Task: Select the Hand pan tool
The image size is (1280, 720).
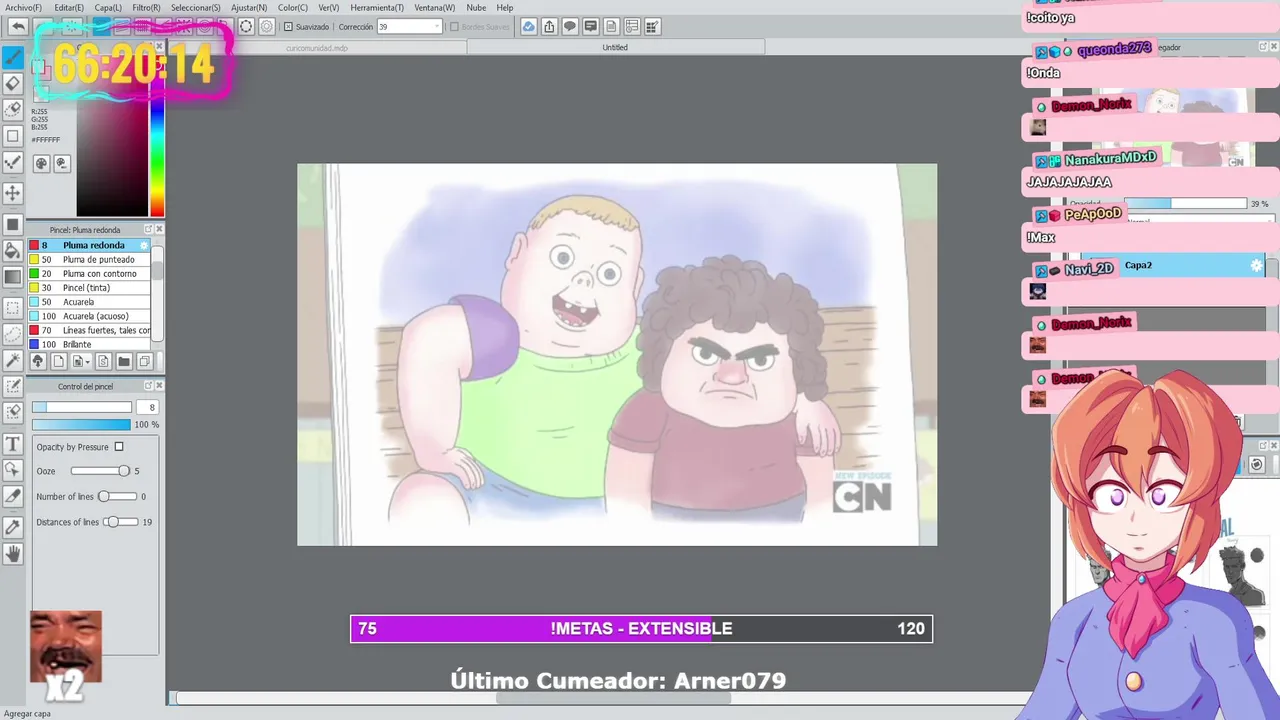Action: point(13,553)
